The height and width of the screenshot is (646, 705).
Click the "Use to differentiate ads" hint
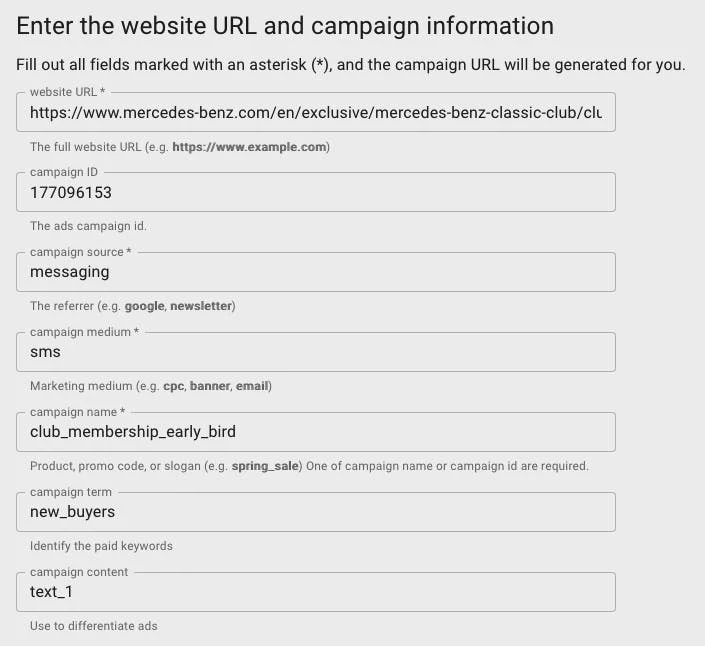coord(94,626)
